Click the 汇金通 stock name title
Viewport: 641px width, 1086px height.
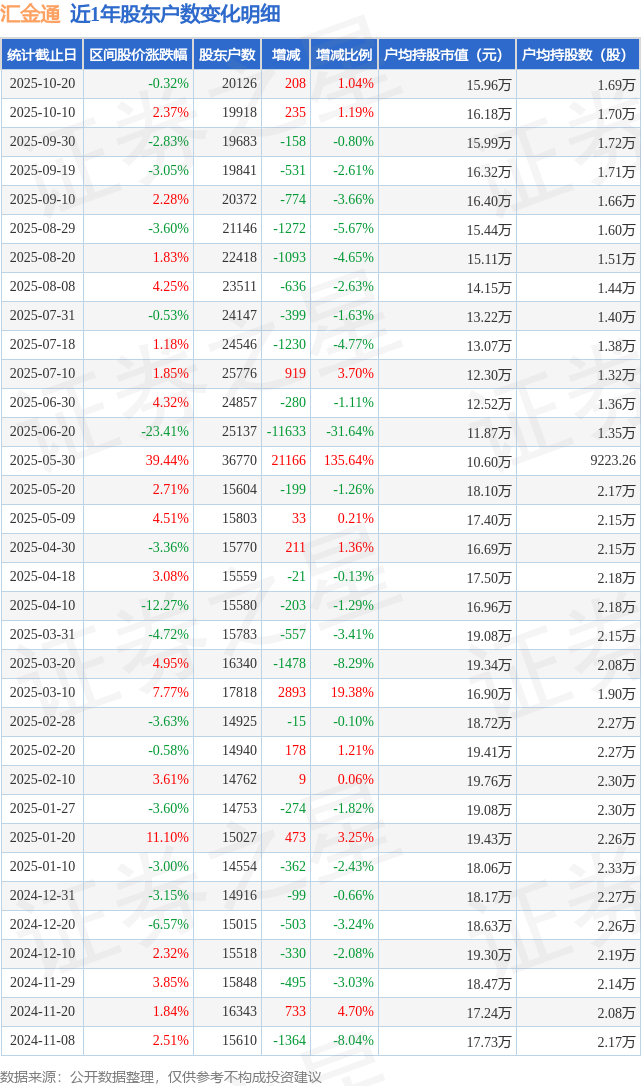31,14
